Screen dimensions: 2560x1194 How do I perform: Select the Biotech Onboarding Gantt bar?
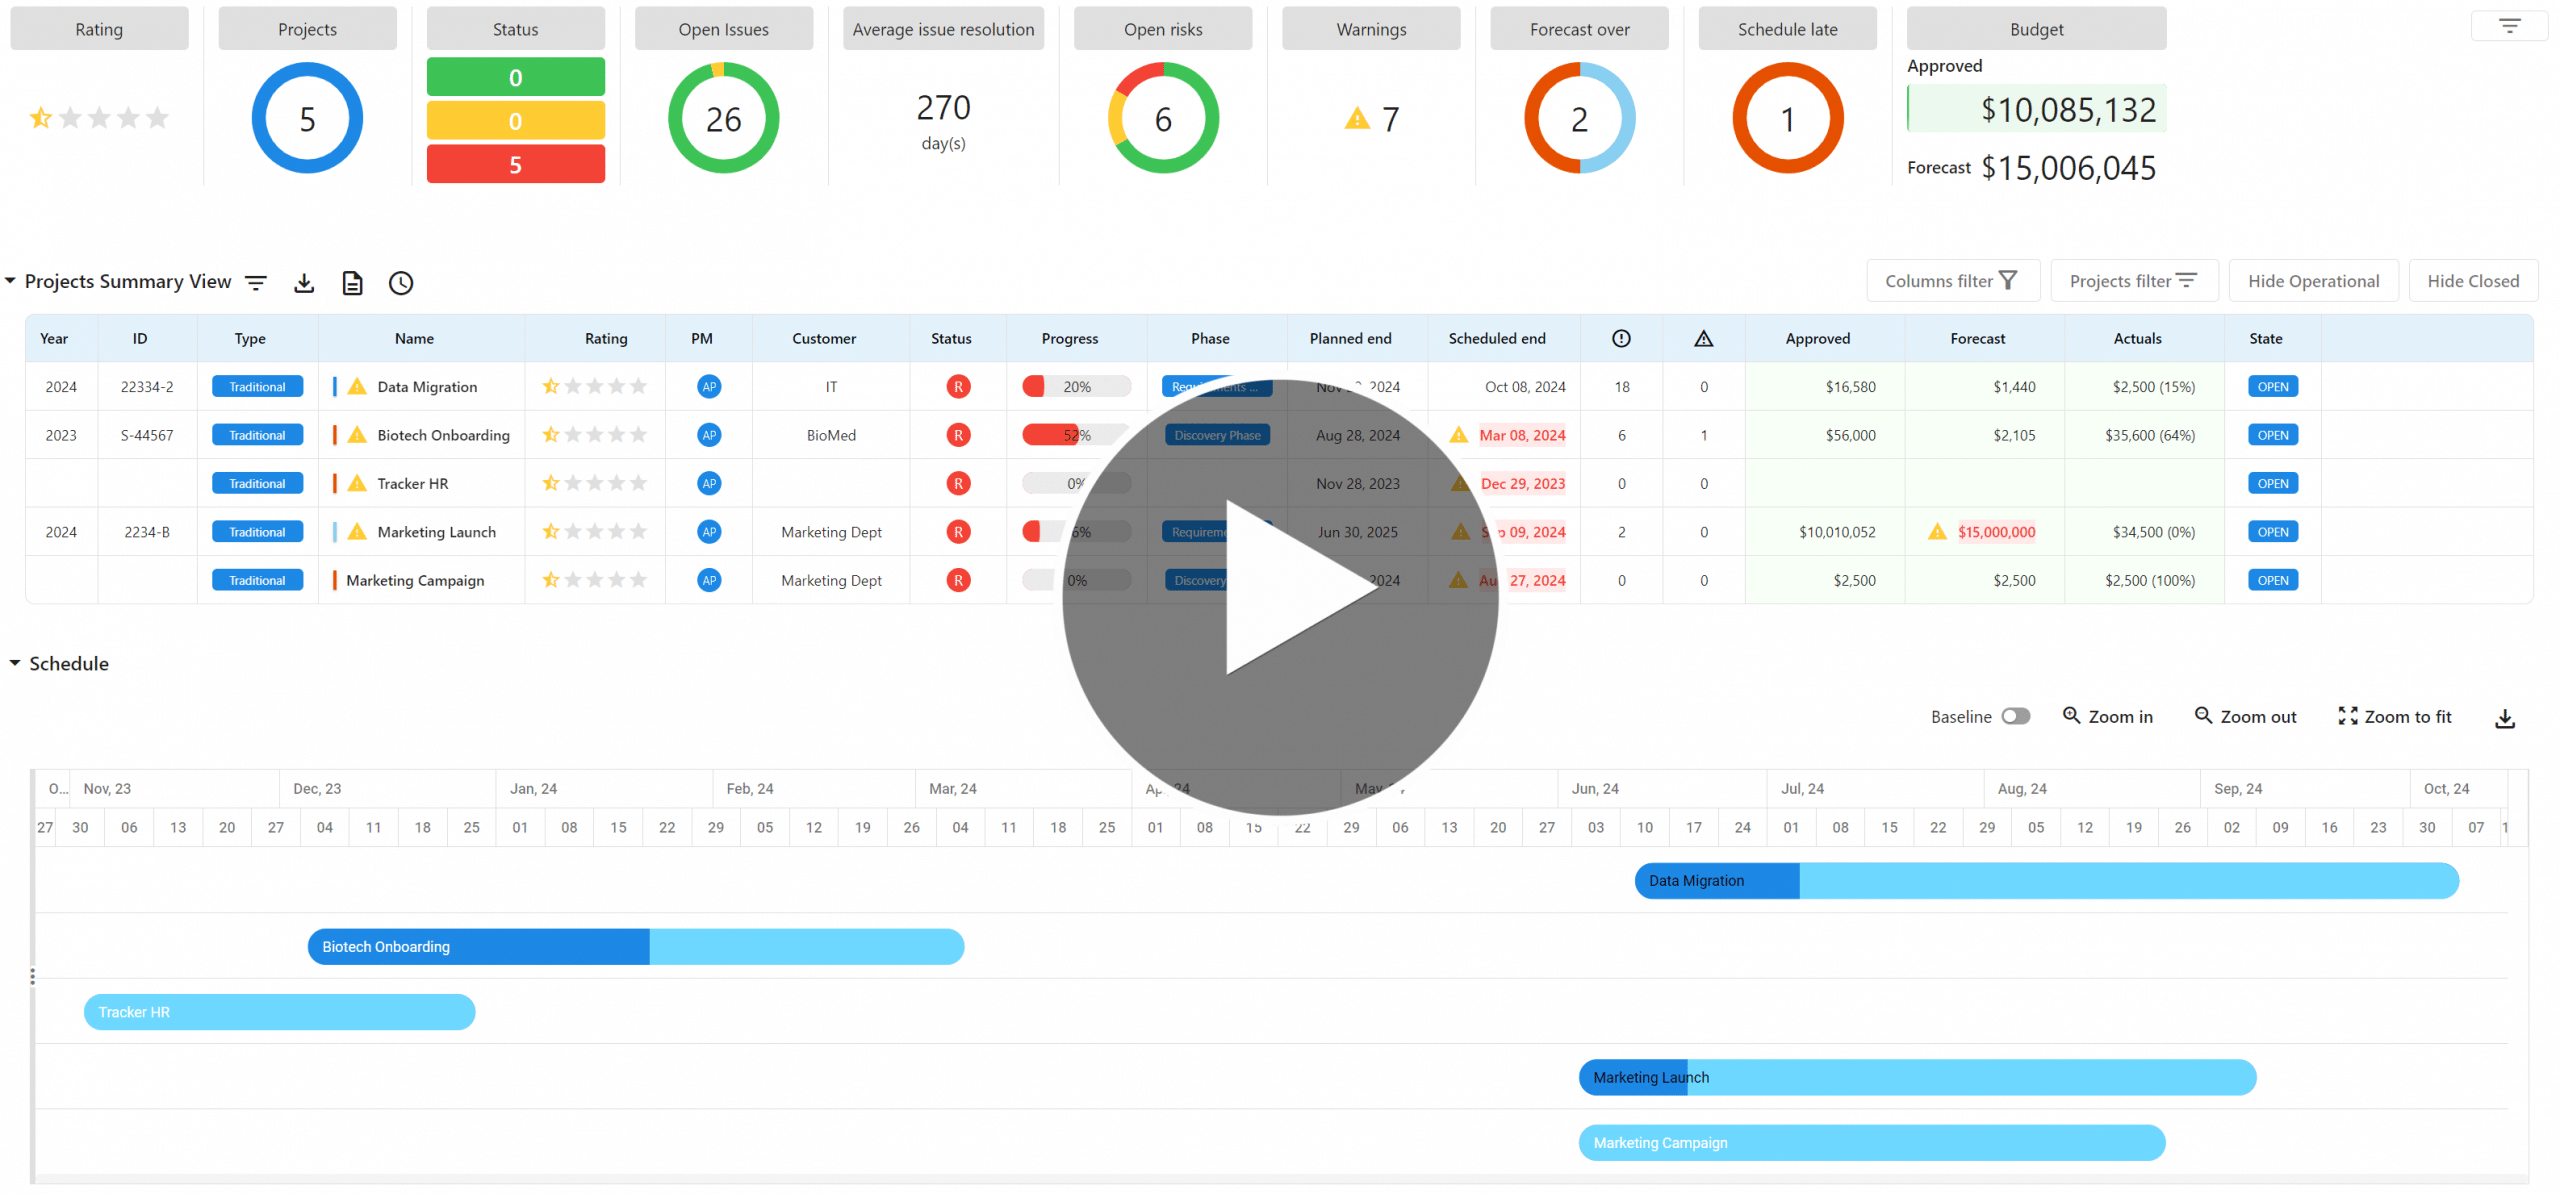point(636,946)
